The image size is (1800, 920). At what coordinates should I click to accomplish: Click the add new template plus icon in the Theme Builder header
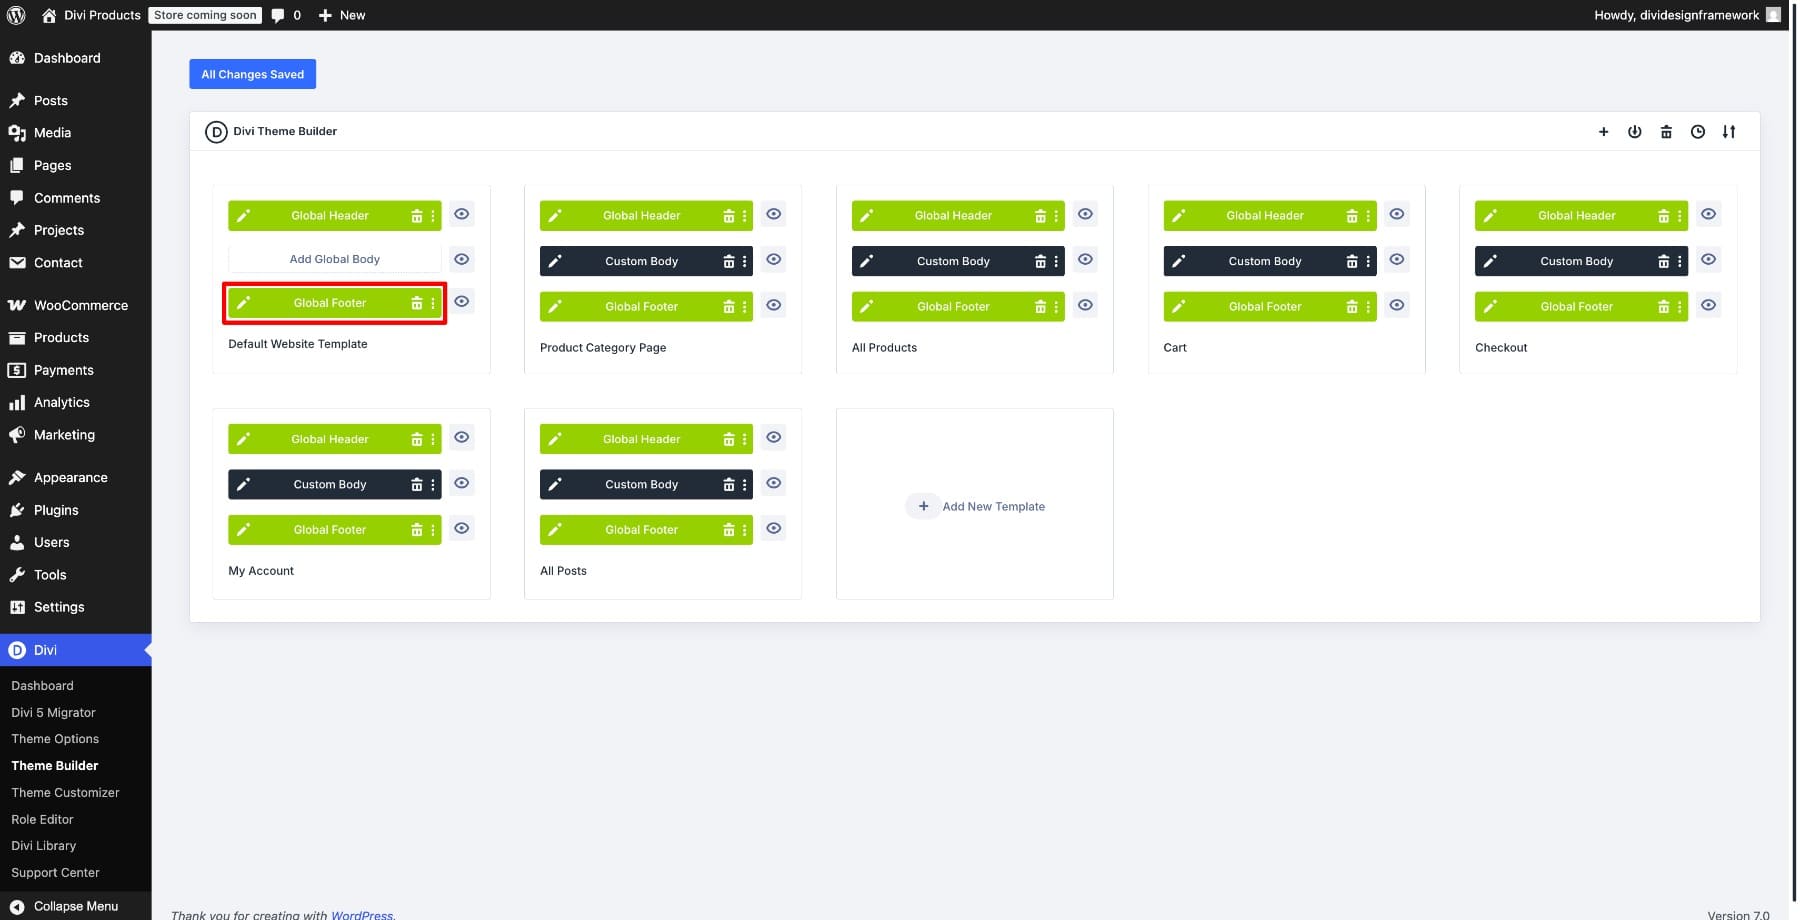1603,132
